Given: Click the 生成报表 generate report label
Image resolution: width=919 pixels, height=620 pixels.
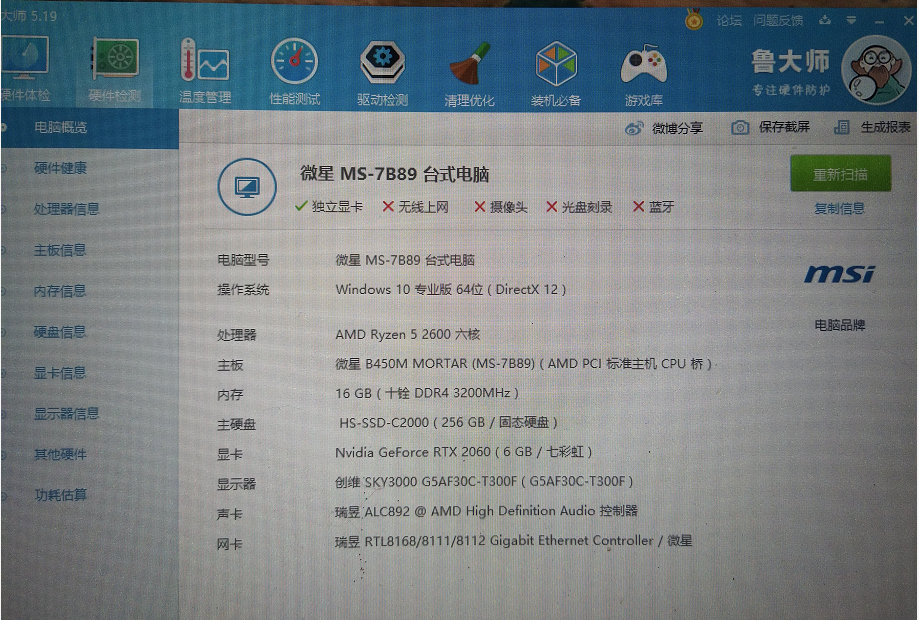Looking at the screenshot, I should 885,127.
